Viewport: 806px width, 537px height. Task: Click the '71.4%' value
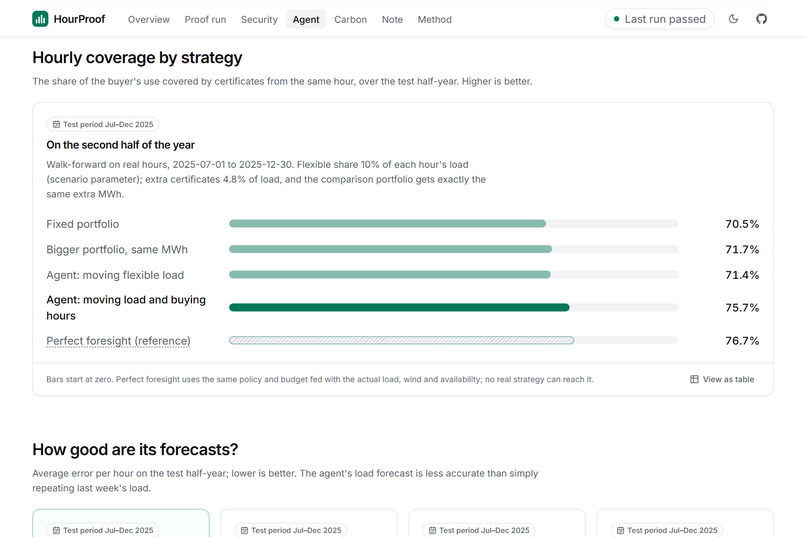click(x=742, y=275)
